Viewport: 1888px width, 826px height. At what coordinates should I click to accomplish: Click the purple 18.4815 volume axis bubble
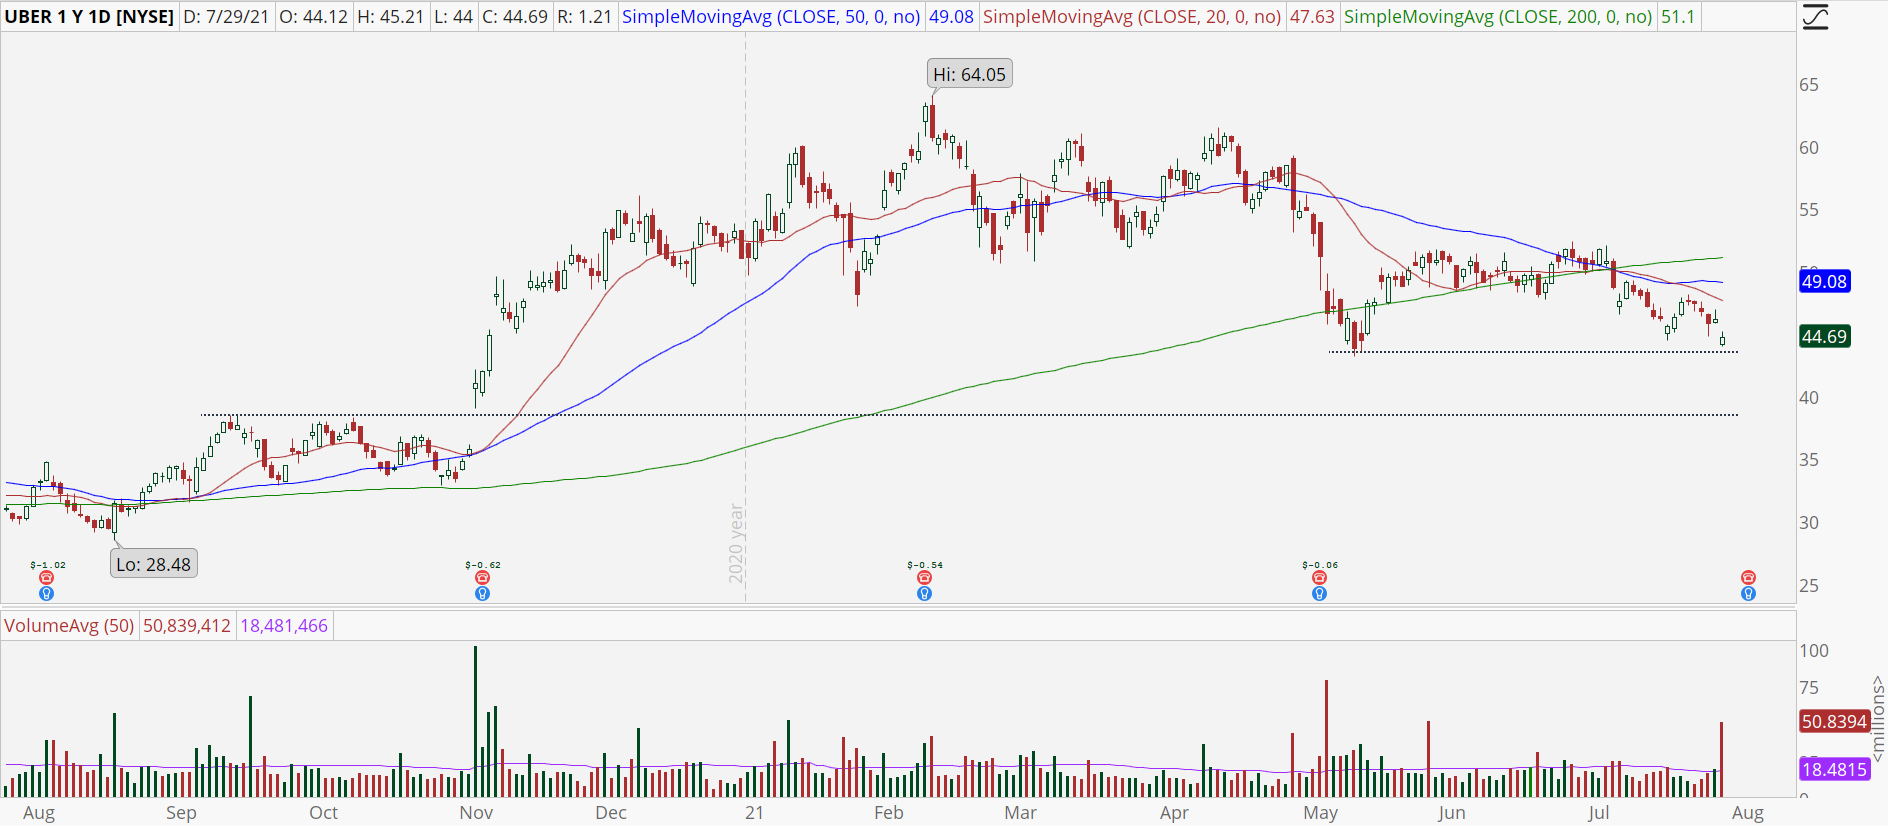coord(1834,769)
